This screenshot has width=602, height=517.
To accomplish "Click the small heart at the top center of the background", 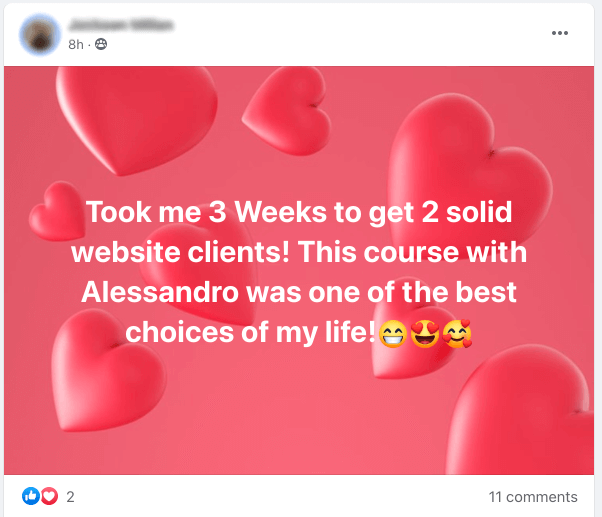I will [287, 111].
